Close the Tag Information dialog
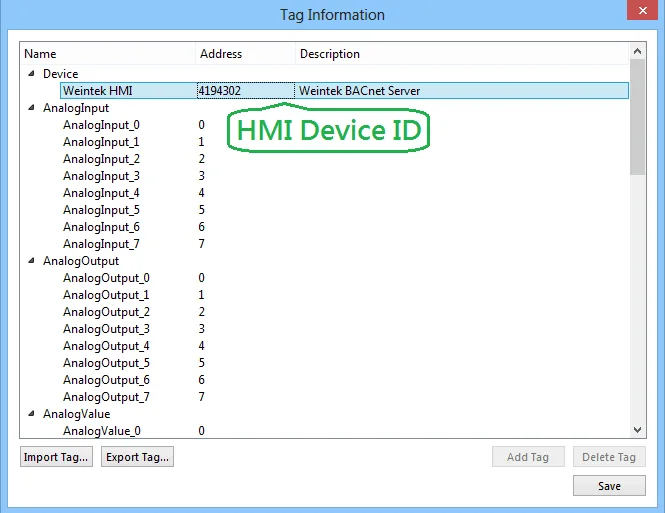Image resolution: width=665 pixels, height=513 pixels. (x=643, y=10)
